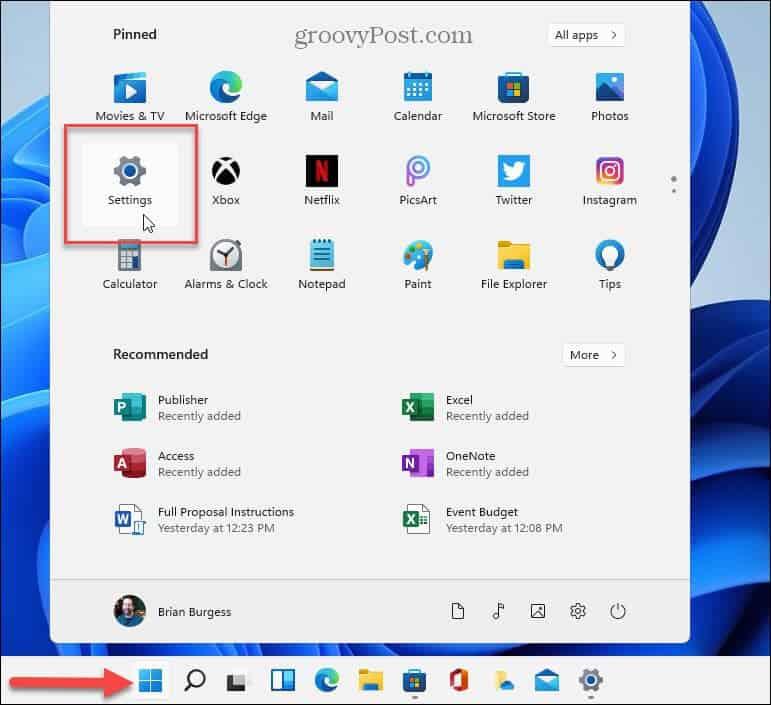Open the Paint app
This screenshot has height=705, width=771.
point(418,266)
